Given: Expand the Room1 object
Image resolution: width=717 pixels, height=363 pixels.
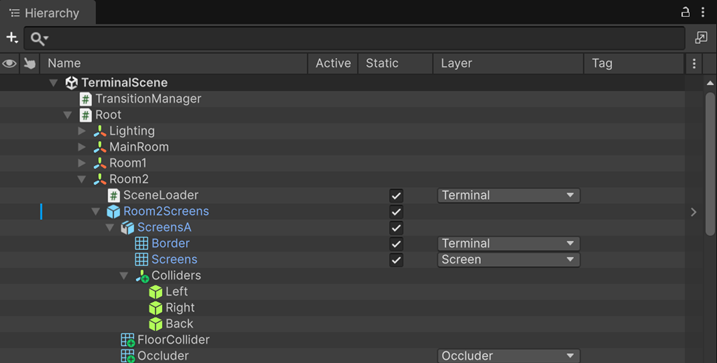Looking at the screenshot, I should tap(82, 163).
